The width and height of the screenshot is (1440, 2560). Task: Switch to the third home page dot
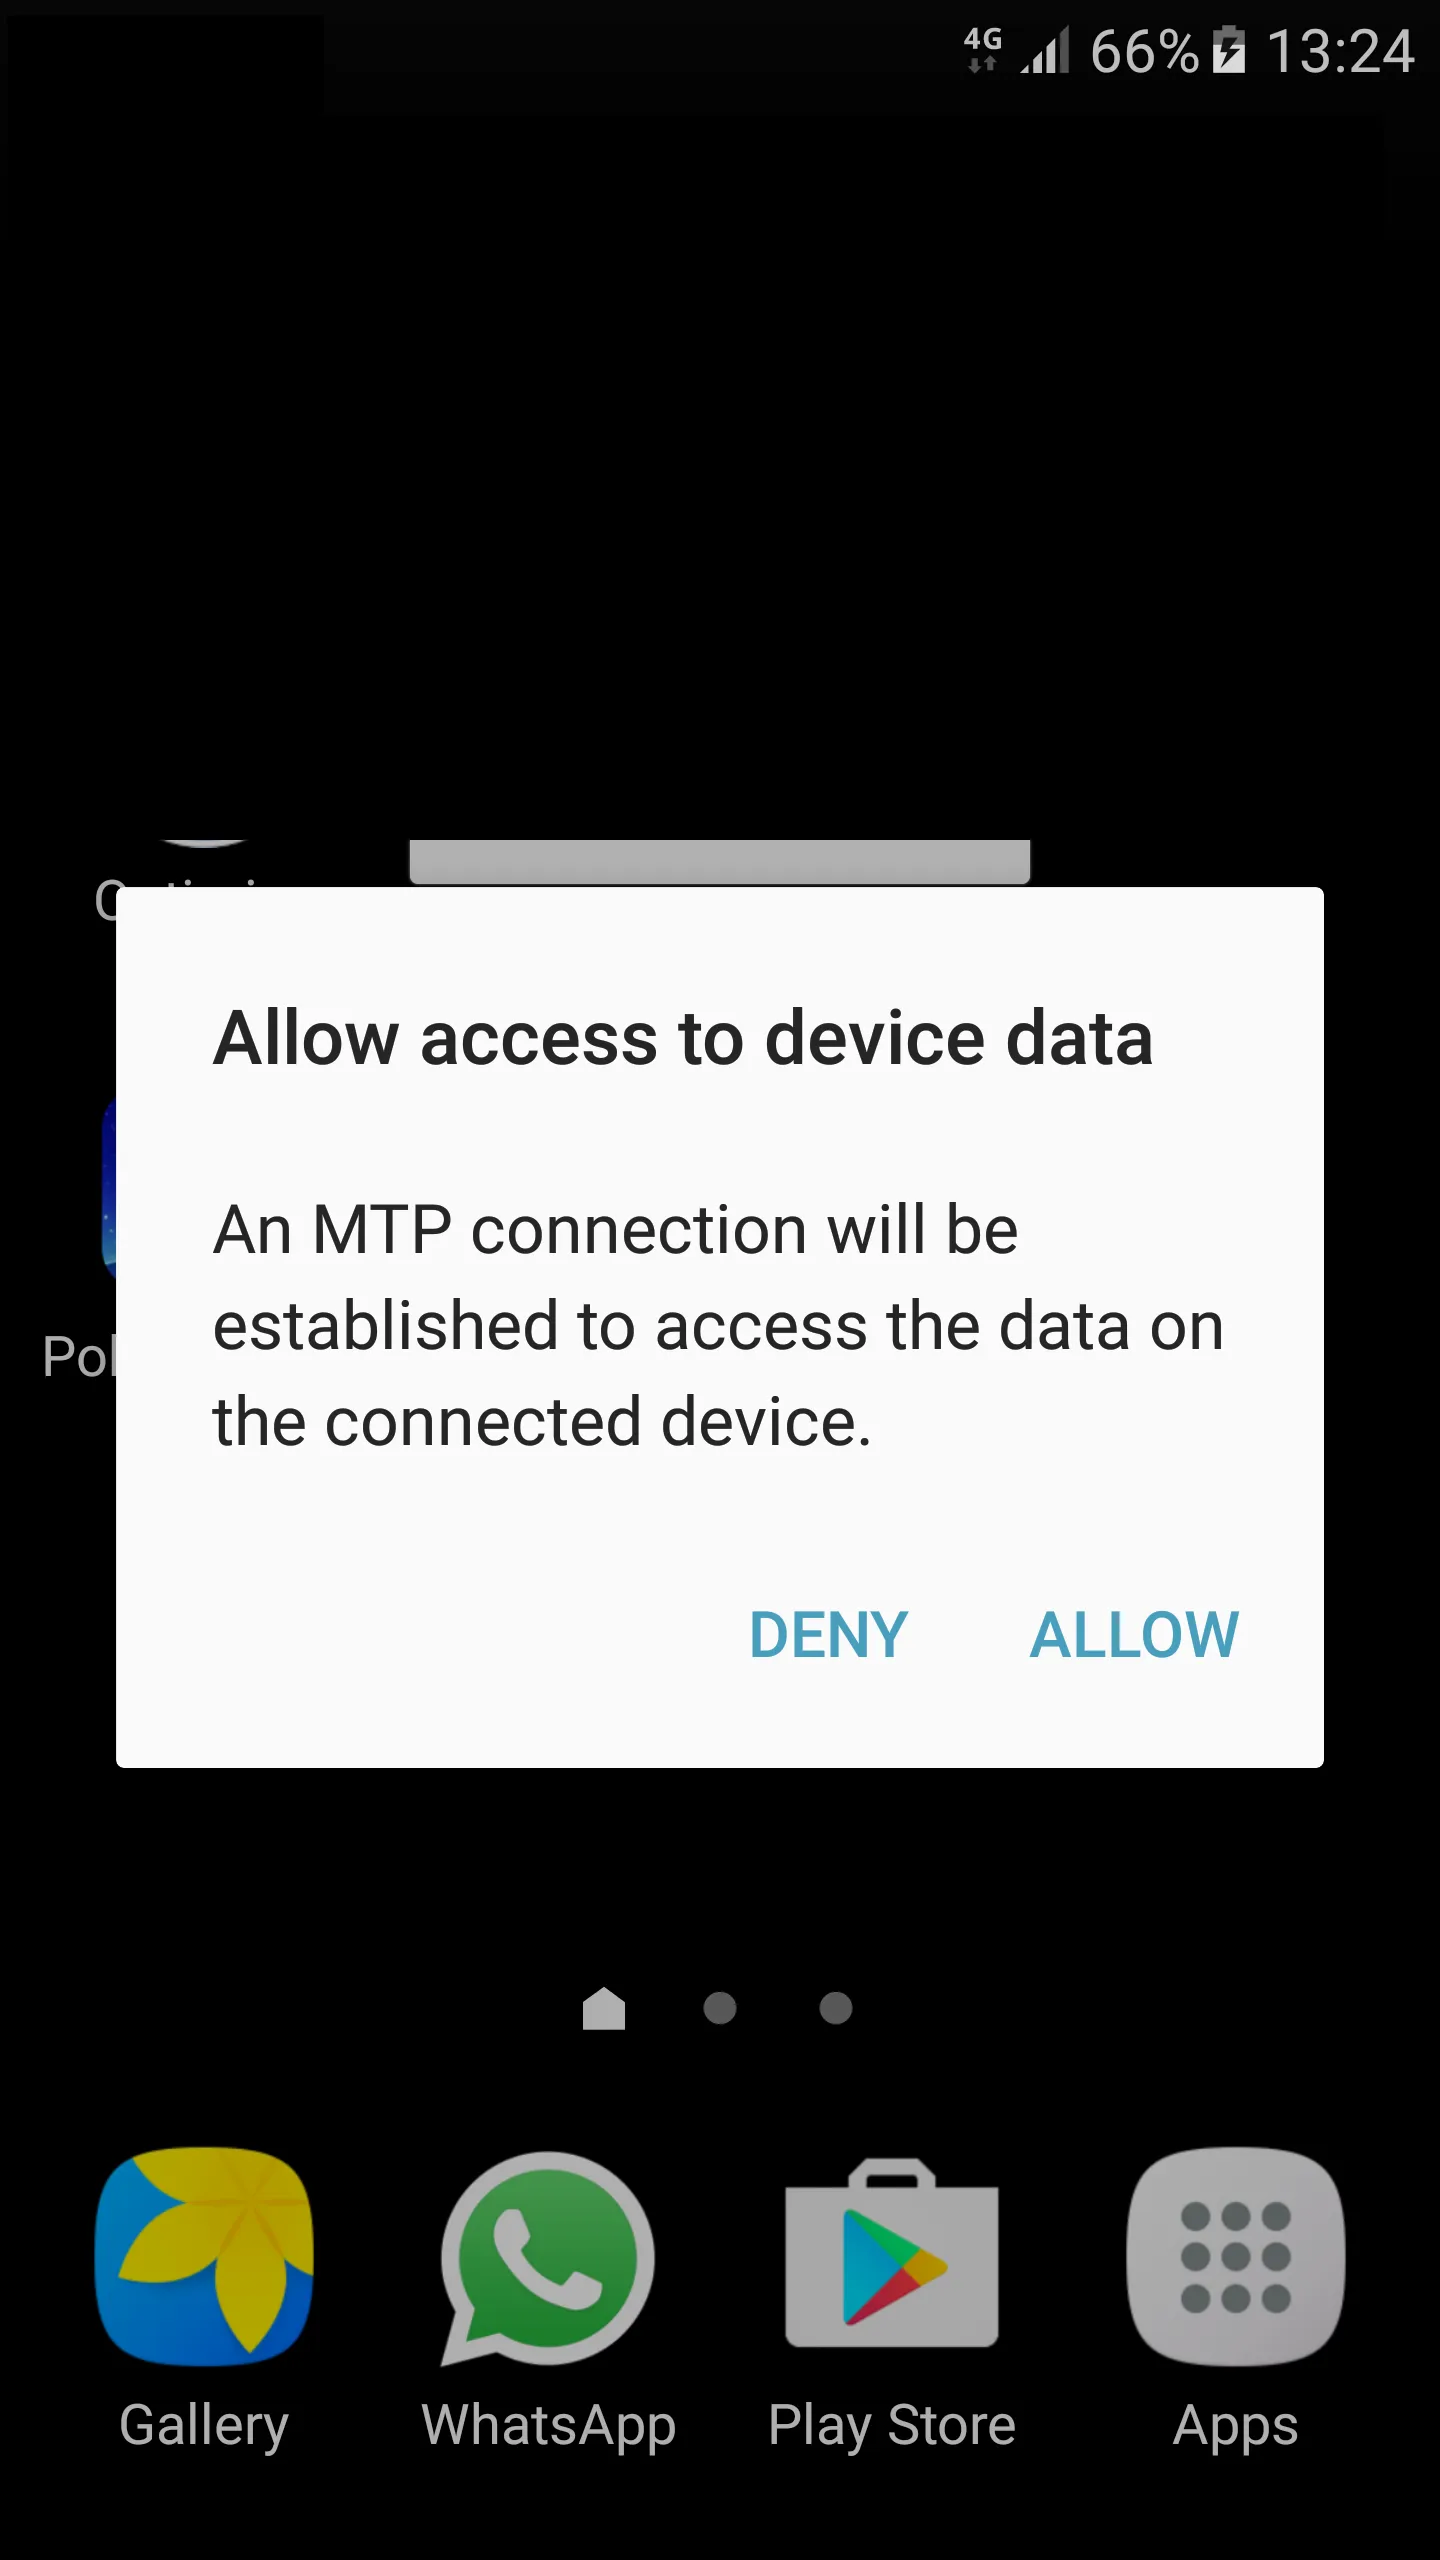click(x=836, y=2008)
